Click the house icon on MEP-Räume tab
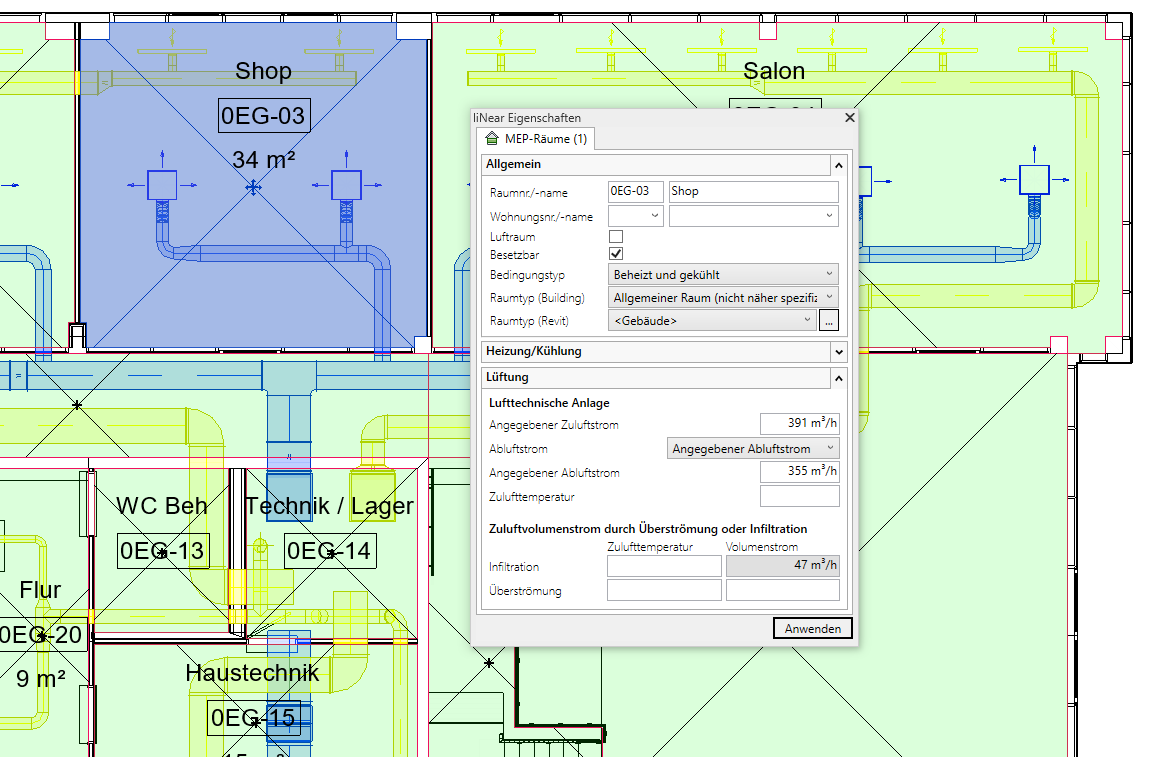 click(491, 138)
